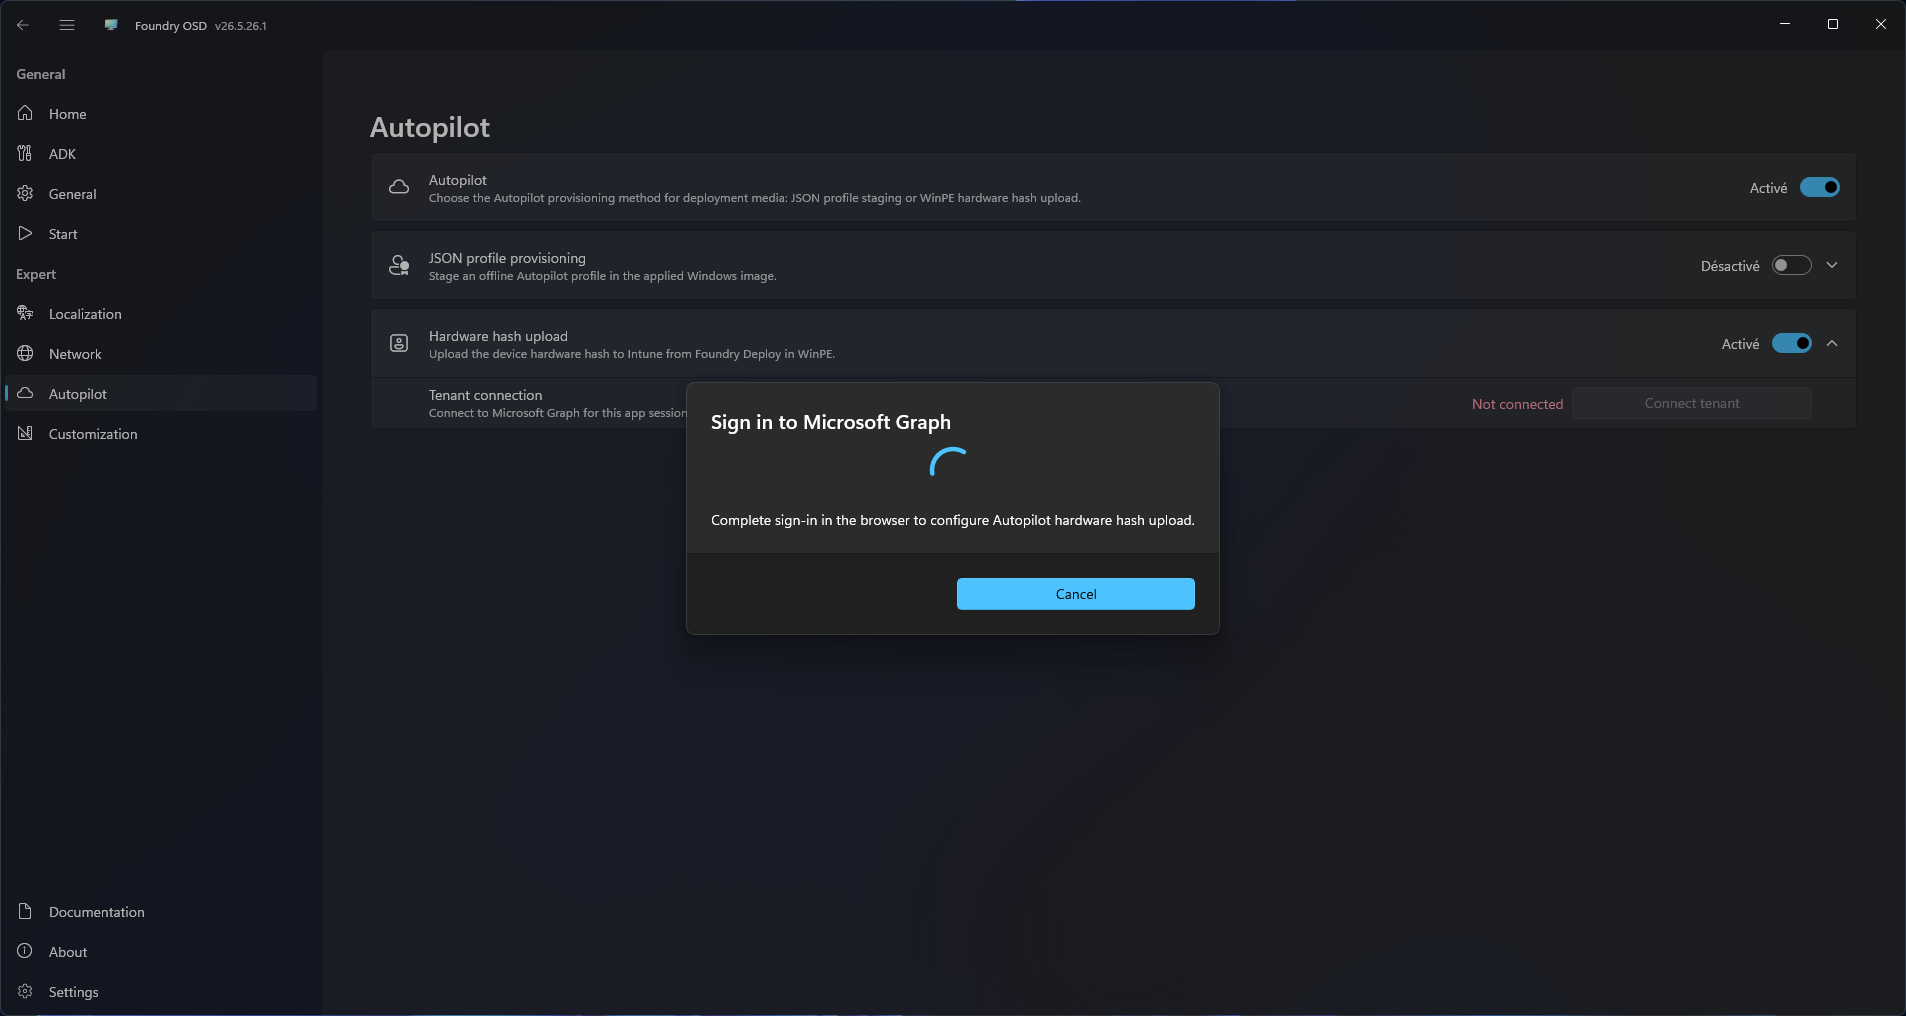Click the 'Désactivé' status label
The width and height of the screenshot is (1906, 1016).
[1730, 266]
